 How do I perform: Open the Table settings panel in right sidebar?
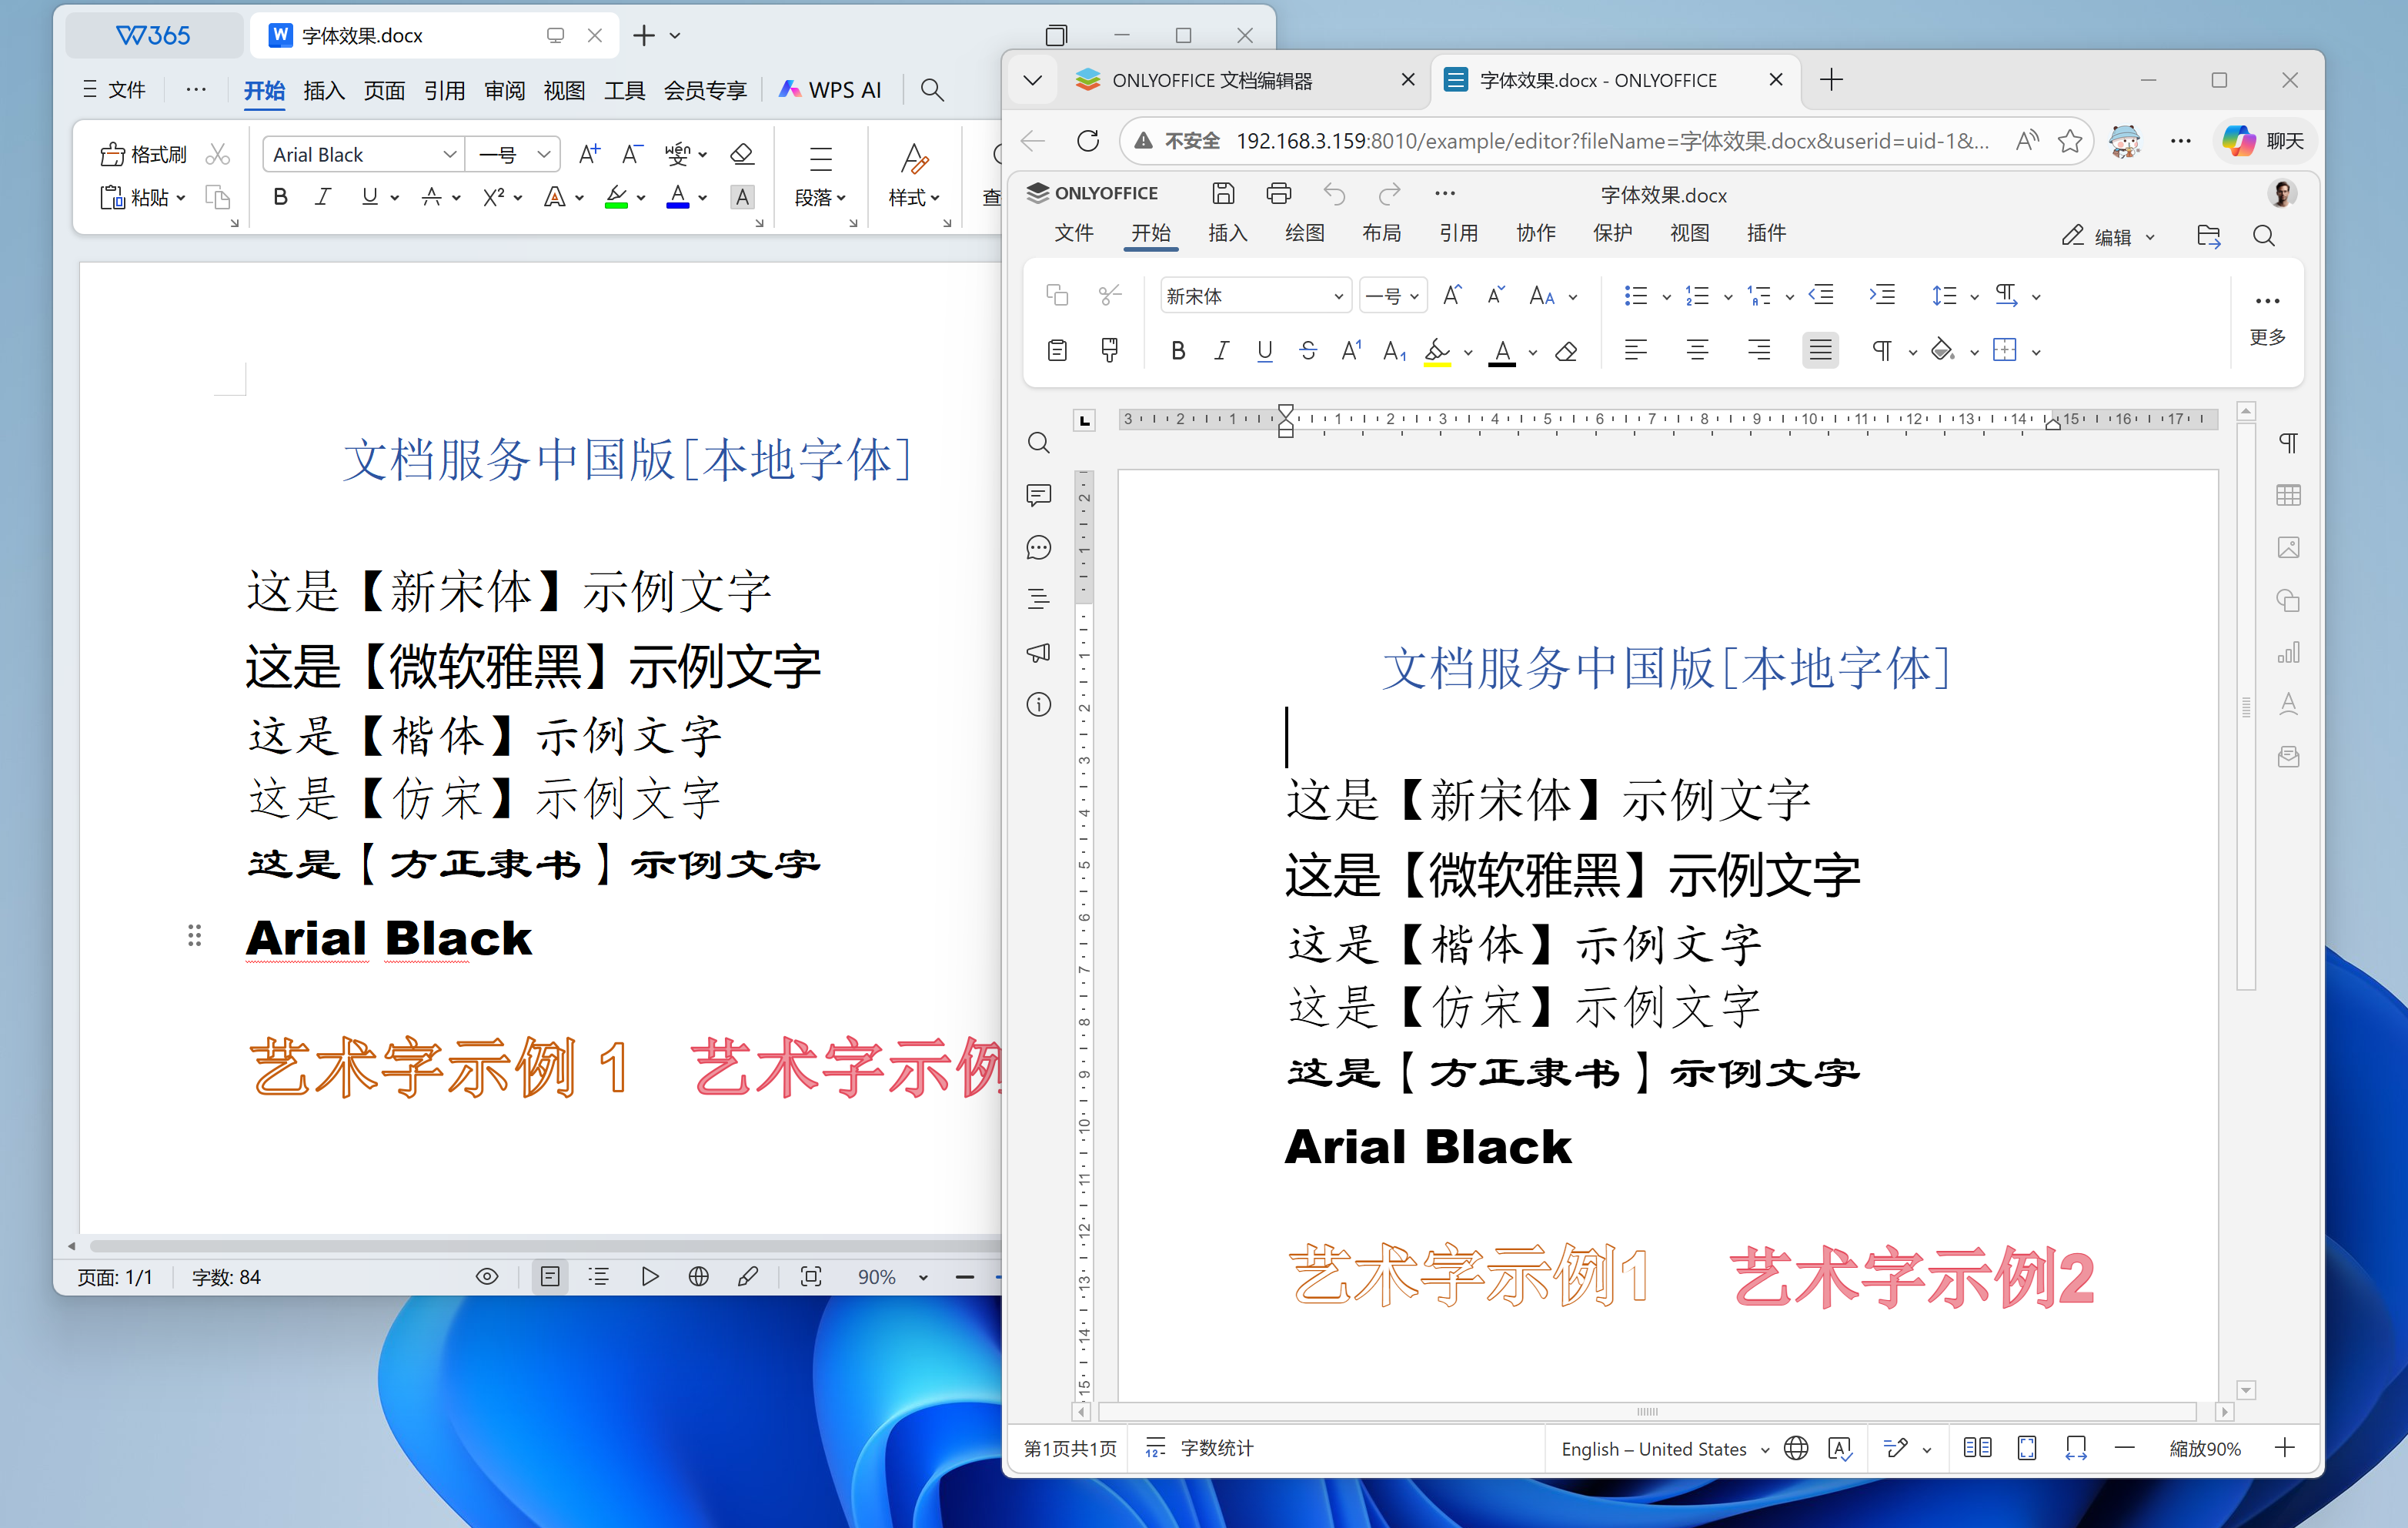pyautogui.click(x=2290, y=495)
